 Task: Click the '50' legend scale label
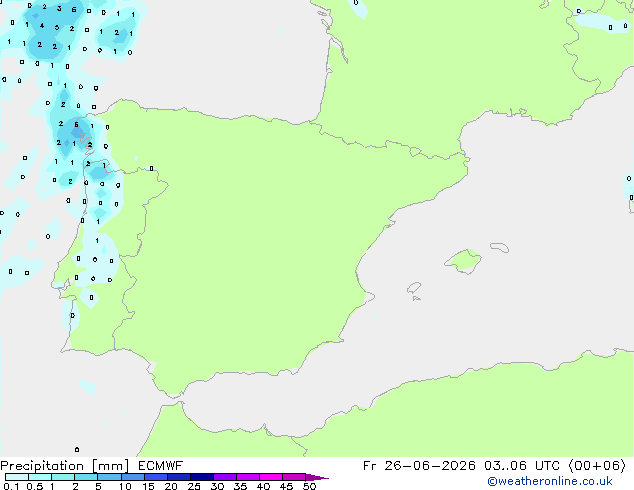pos(309,486)
